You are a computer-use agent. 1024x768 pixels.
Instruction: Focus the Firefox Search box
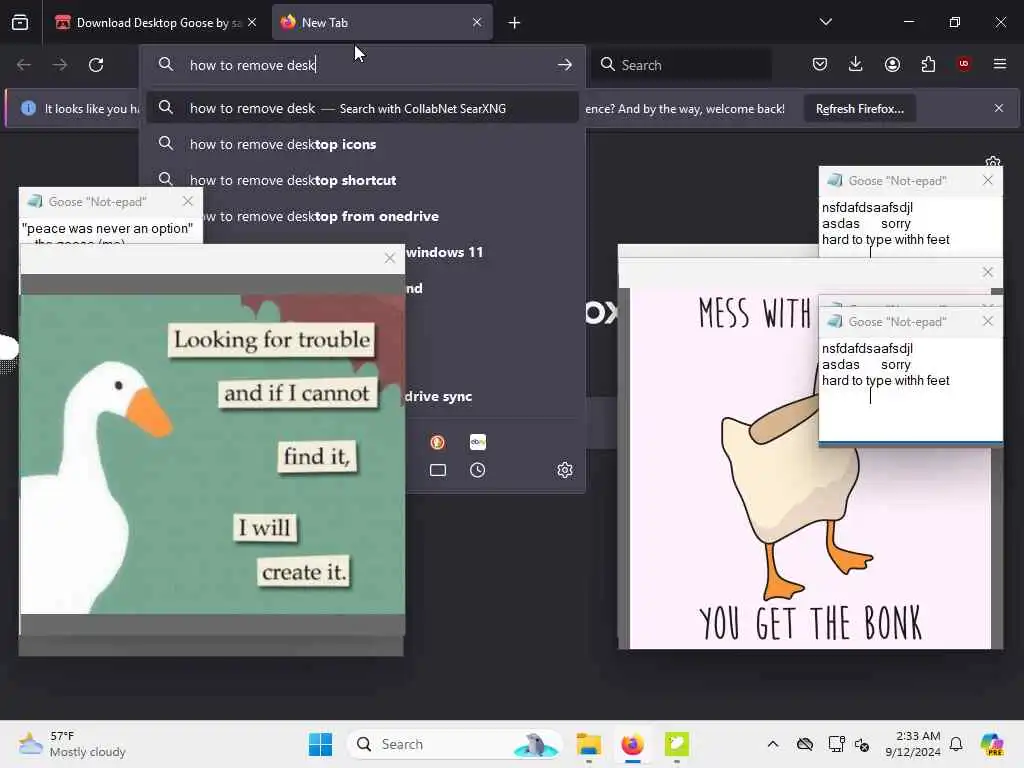681,65
